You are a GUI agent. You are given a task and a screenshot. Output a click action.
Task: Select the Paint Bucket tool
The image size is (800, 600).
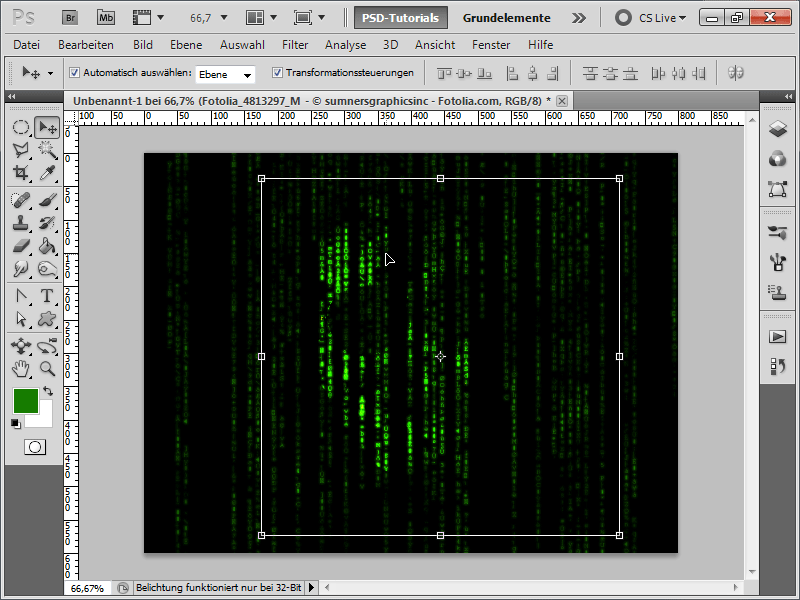(x=47, y=246)
